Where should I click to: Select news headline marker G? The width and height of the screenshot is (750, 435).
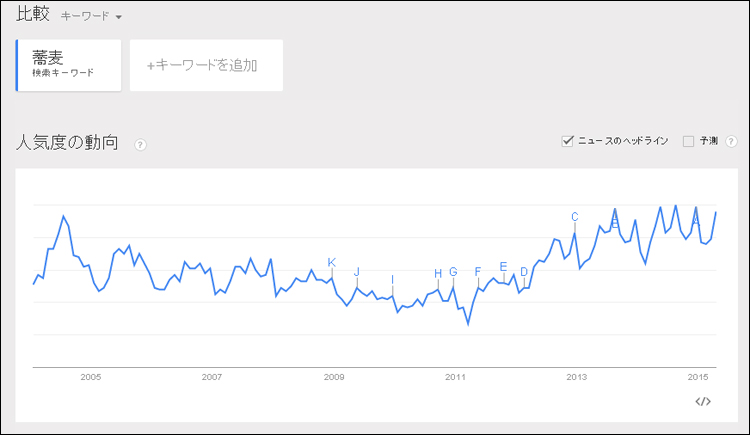[x=453, y=272]
